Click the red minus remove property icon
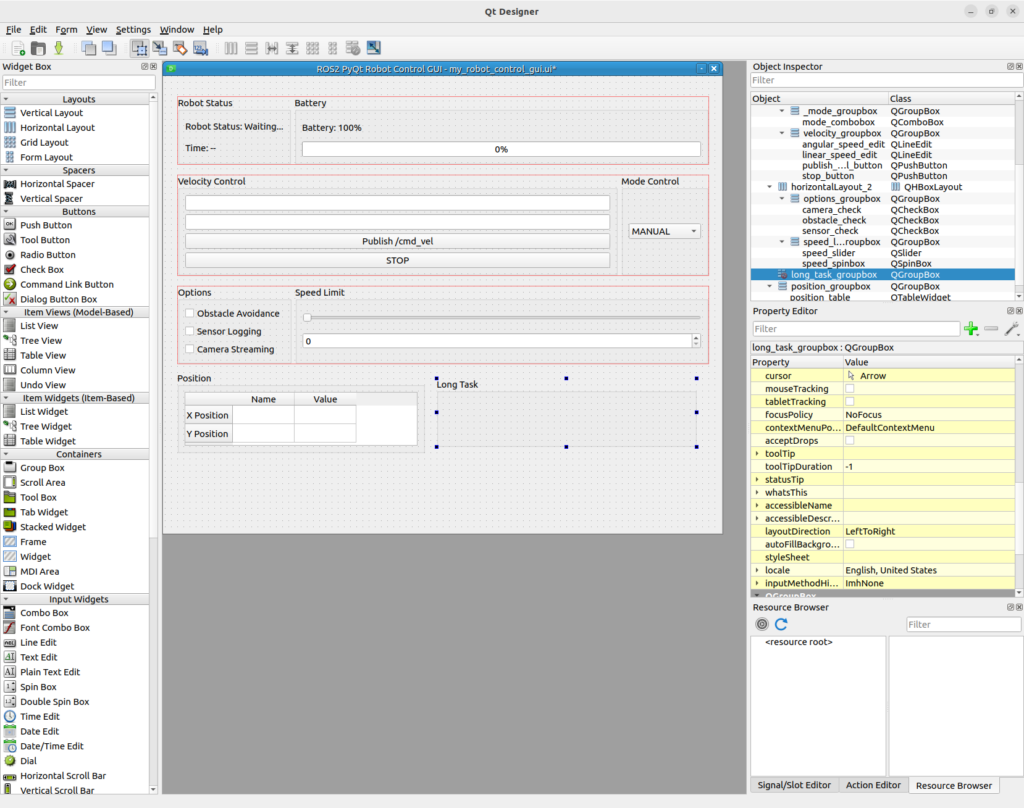The image size is (1024, 808). pyautogui.click(x=991, y=329)
